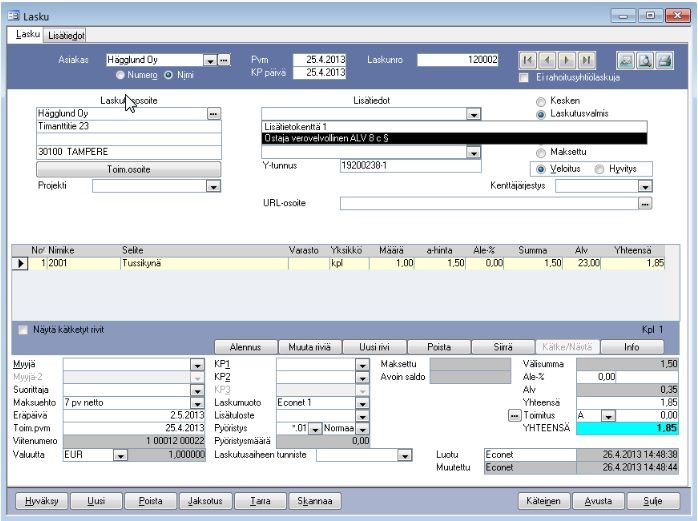Switch to the Lisätiedot tab

66,35
